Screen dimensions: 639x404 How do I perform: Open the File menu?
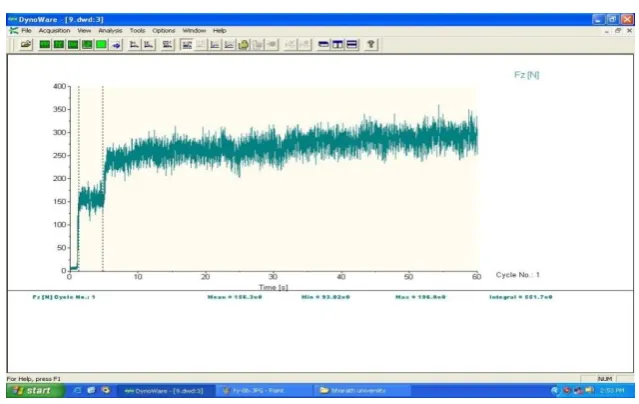click(x=26, y=31)
